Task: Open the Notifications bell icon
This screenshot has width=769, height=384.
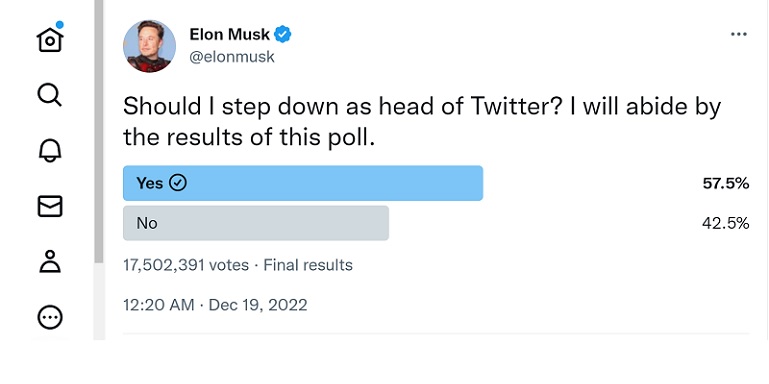Action: 50,151
